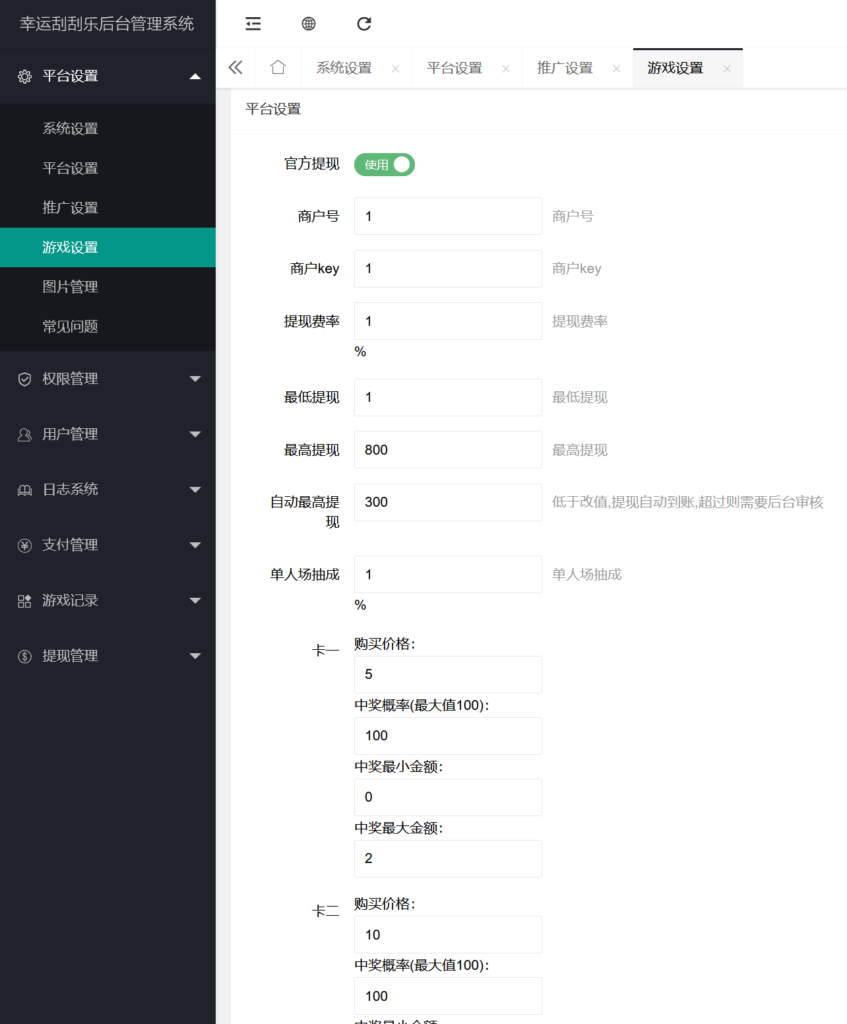Open the language globe icon
The width and height of the screenshot is (847, 1024).
tap(308, 23)
